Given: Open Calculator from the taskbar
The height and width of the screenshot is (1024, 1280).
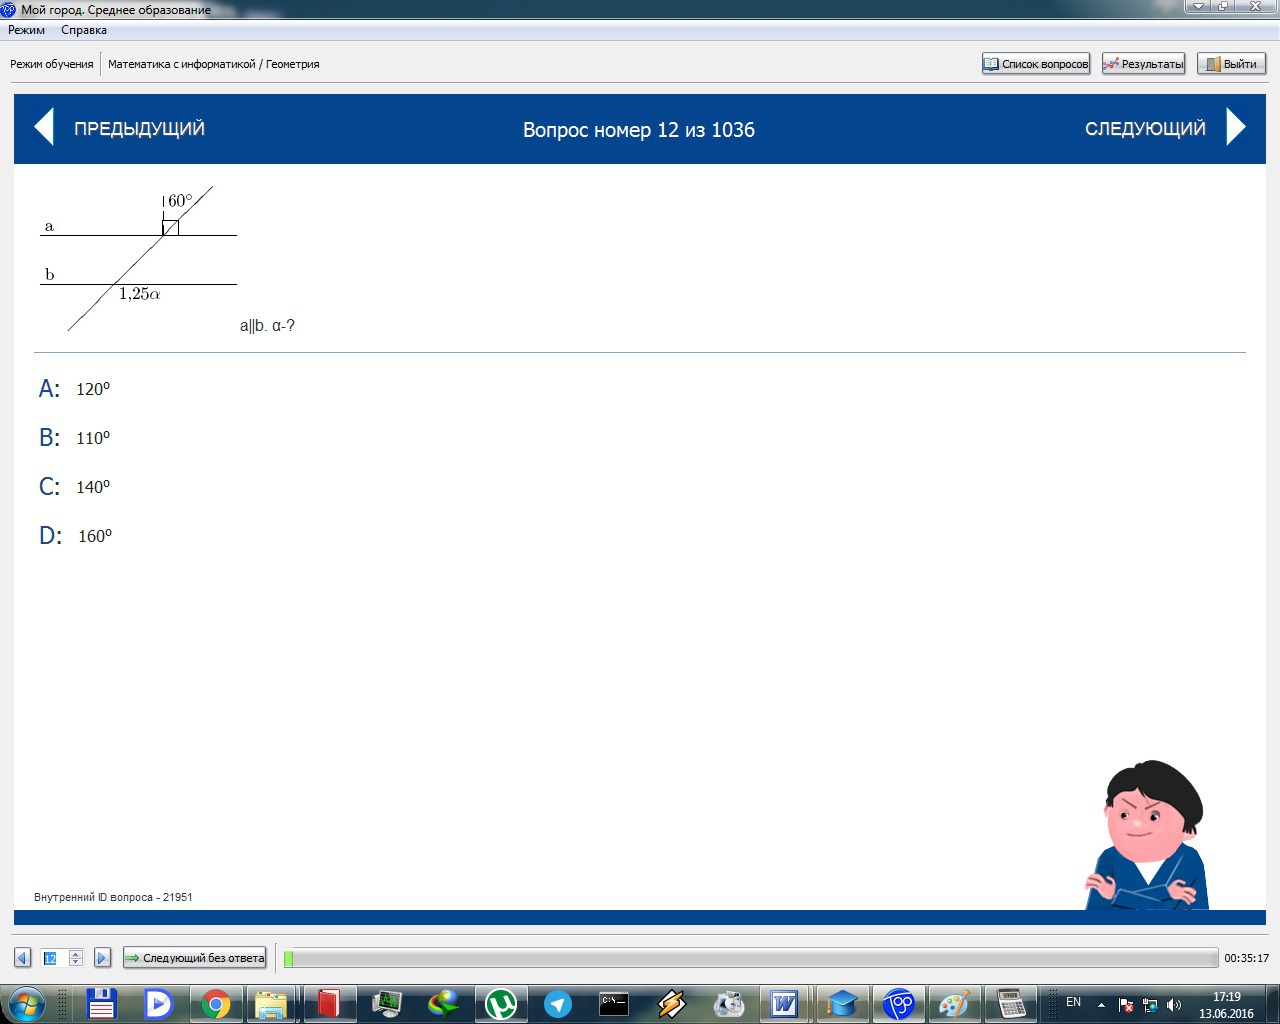Looking at the screenshot, I should tap(1011, 1003).
